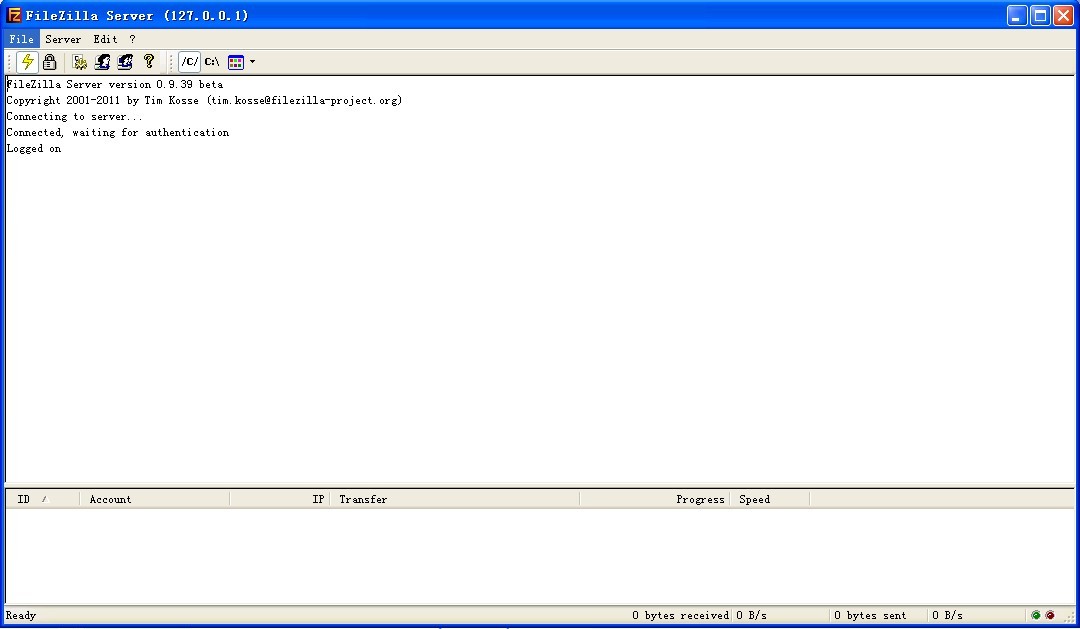Open the Groups editor icon

click(x=125, y=62)
